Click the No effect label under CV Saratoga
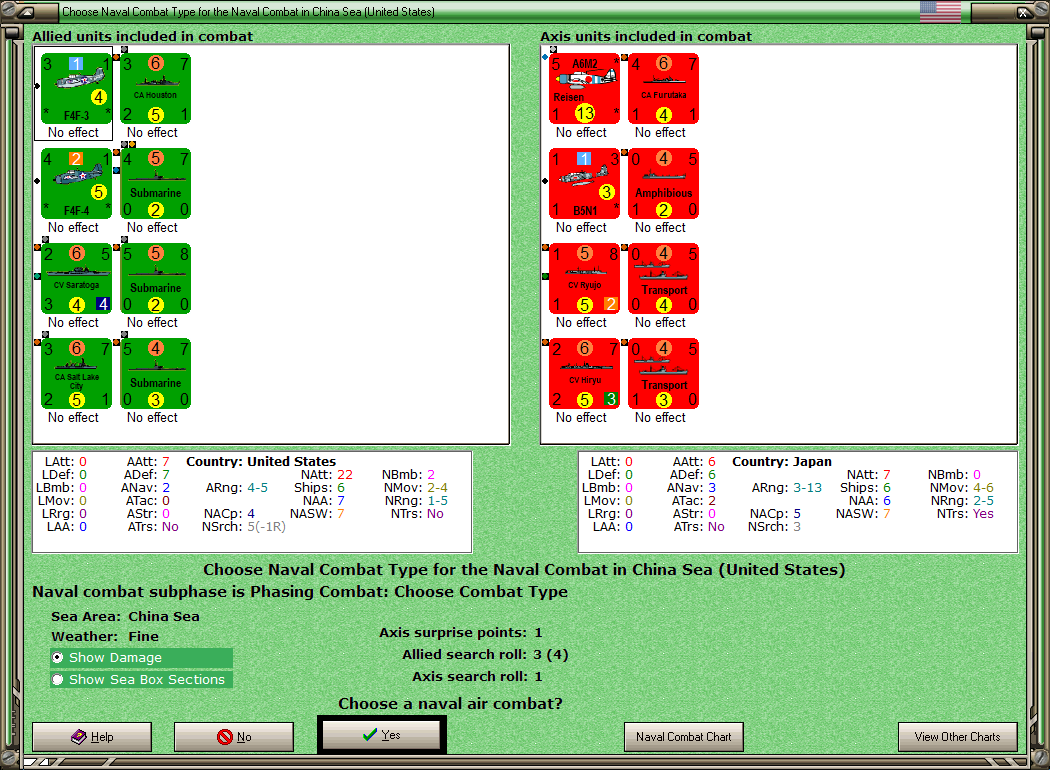1050x770 pixels. pyautogui.click(x=73, y=322)
